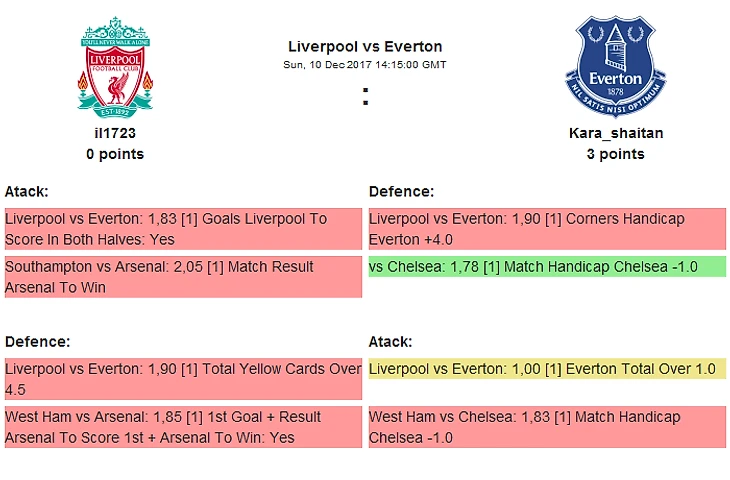
Task: Open the Kara_shaitan player profile
Action: click(x=615, y=133)
